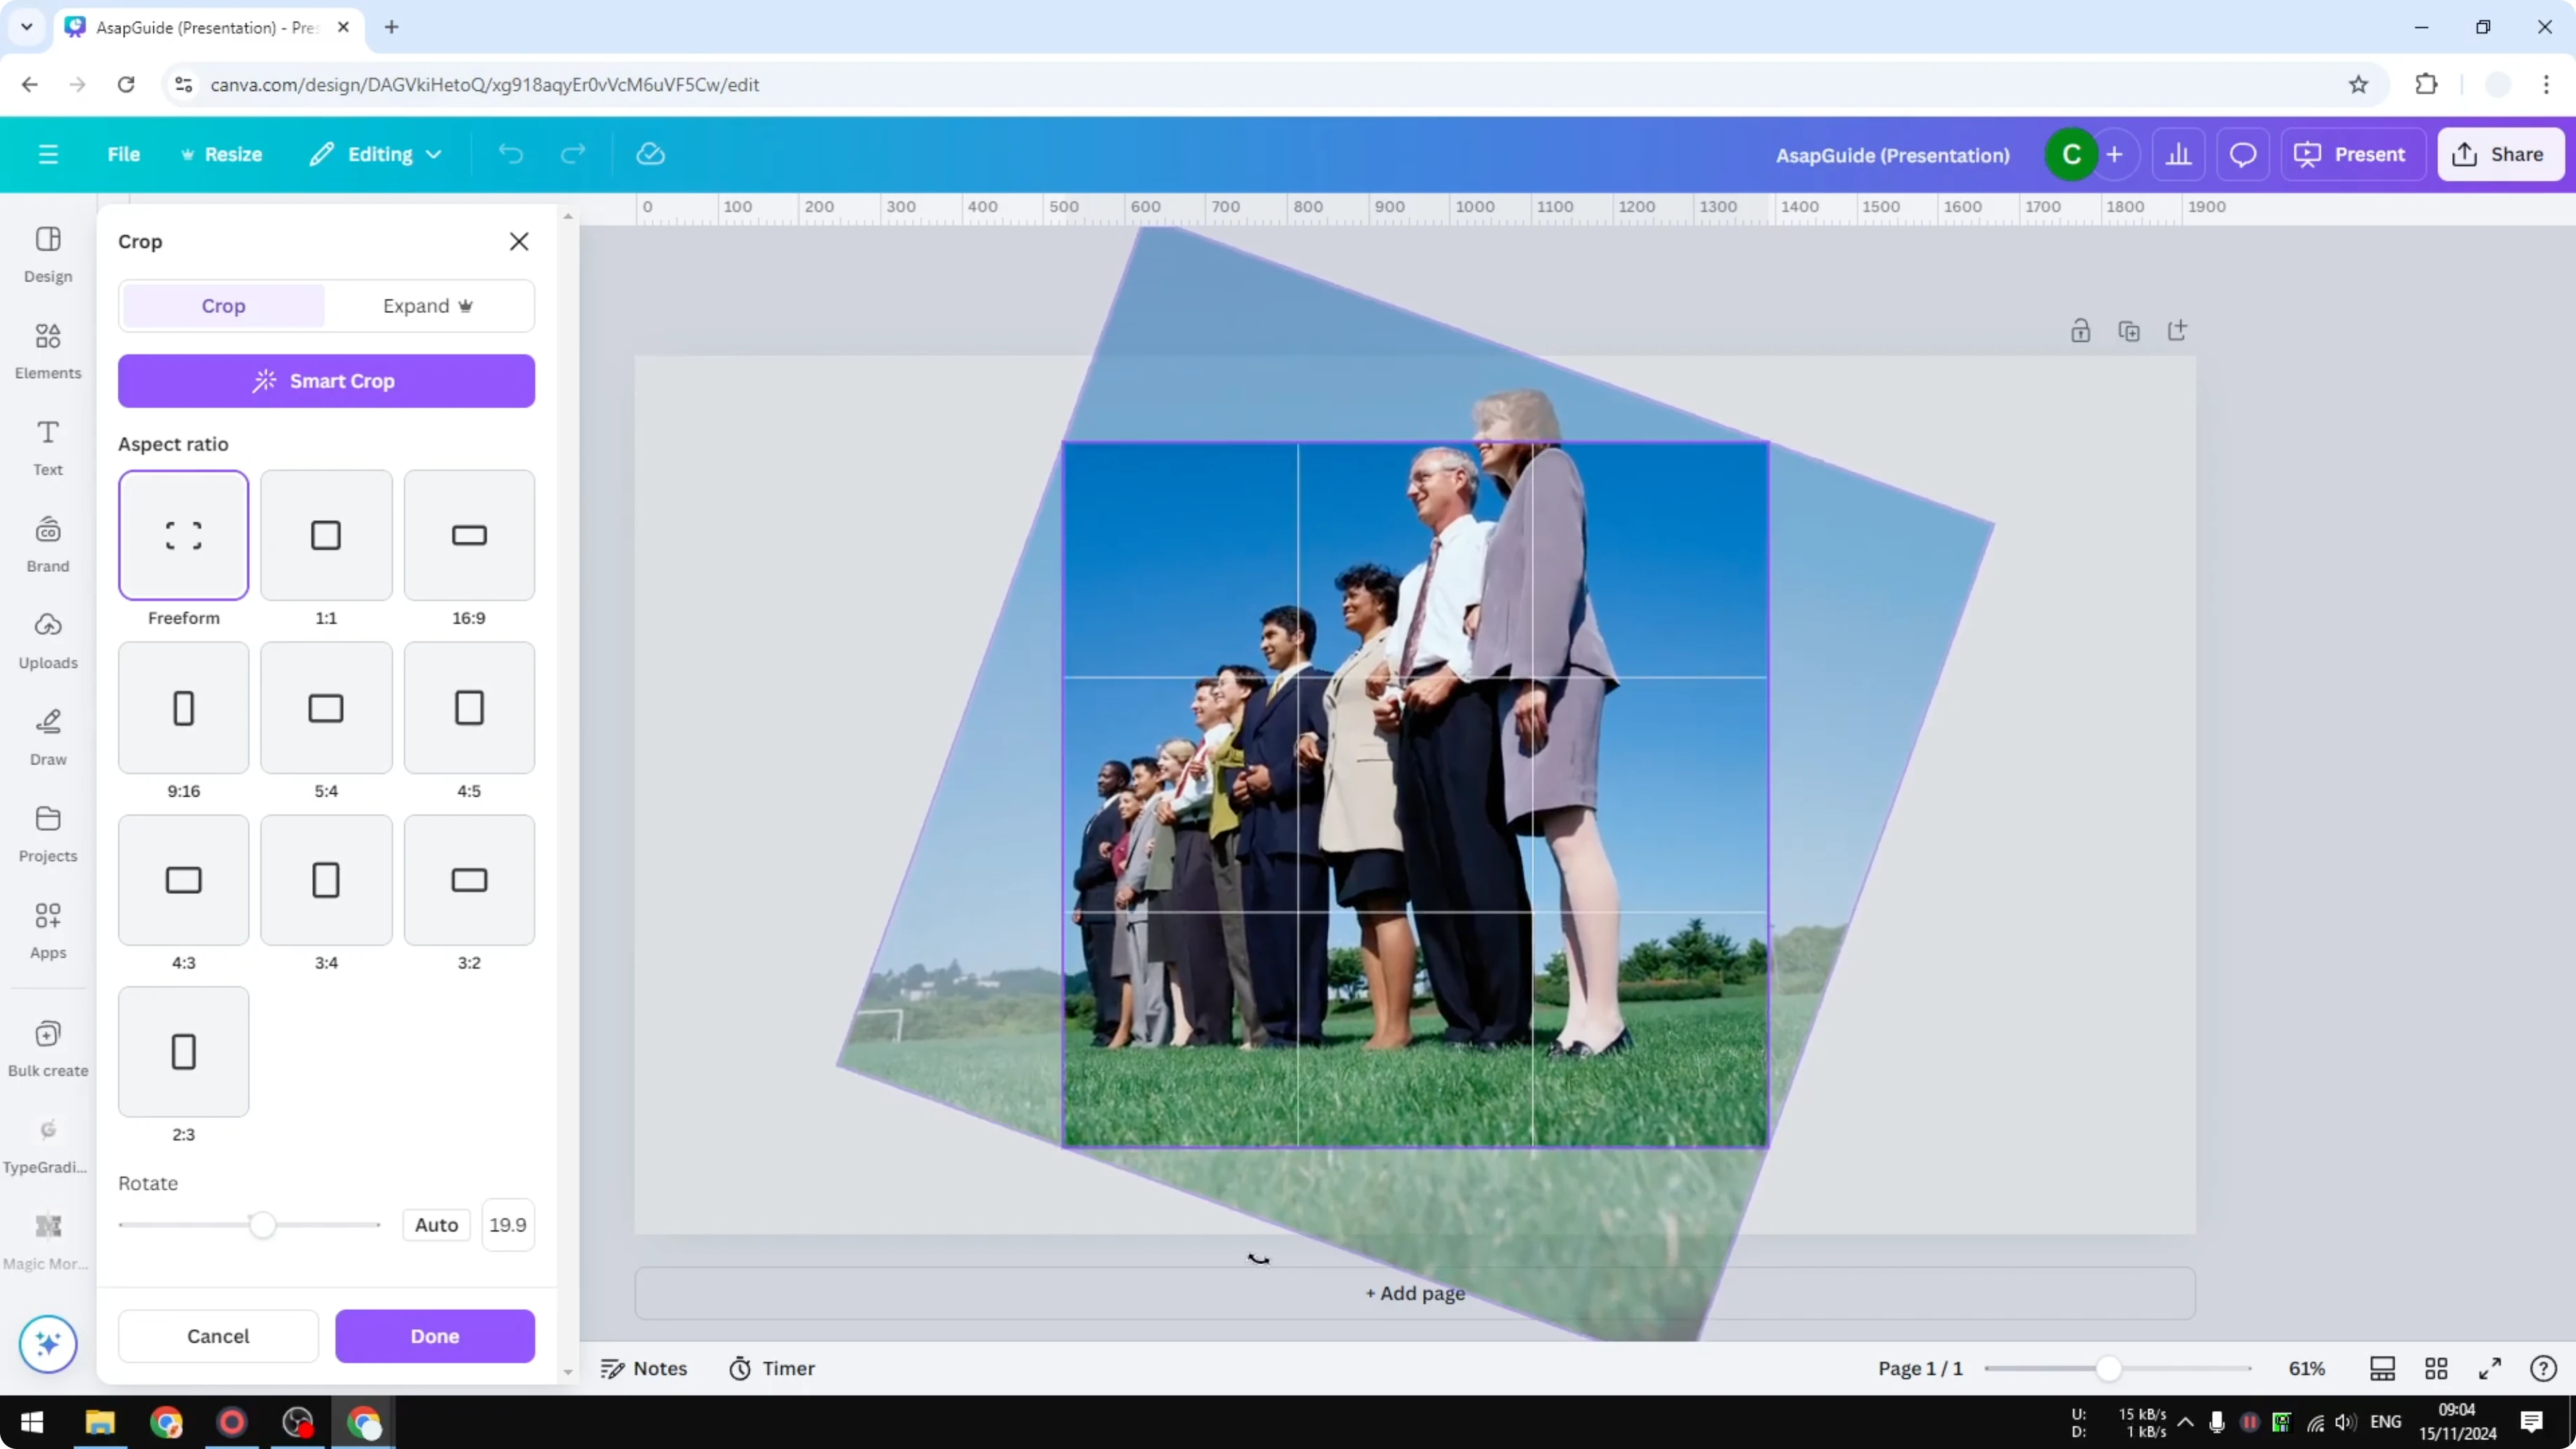
Task: Select the Freeform aspect ratio
Action: pyautogui.click(x=183, y=535)
